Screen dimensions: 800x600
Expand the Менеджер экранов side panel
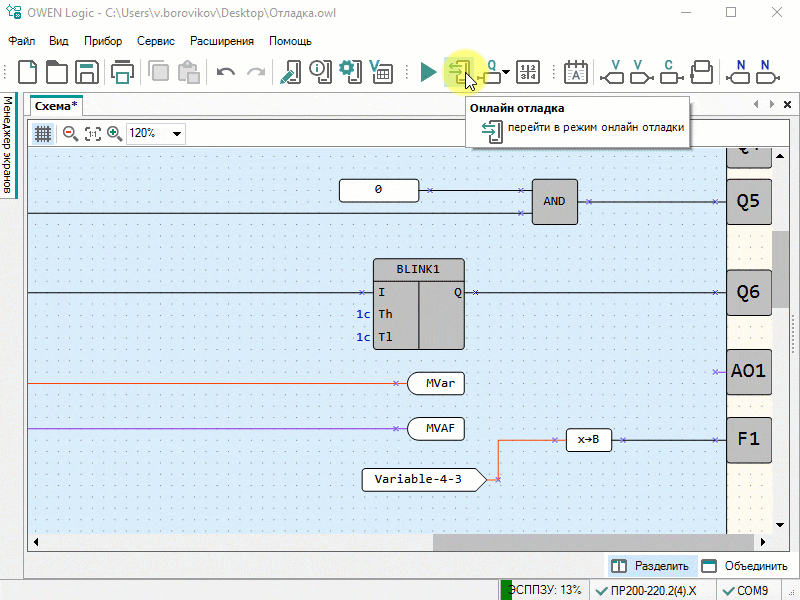tap(7, 145)
